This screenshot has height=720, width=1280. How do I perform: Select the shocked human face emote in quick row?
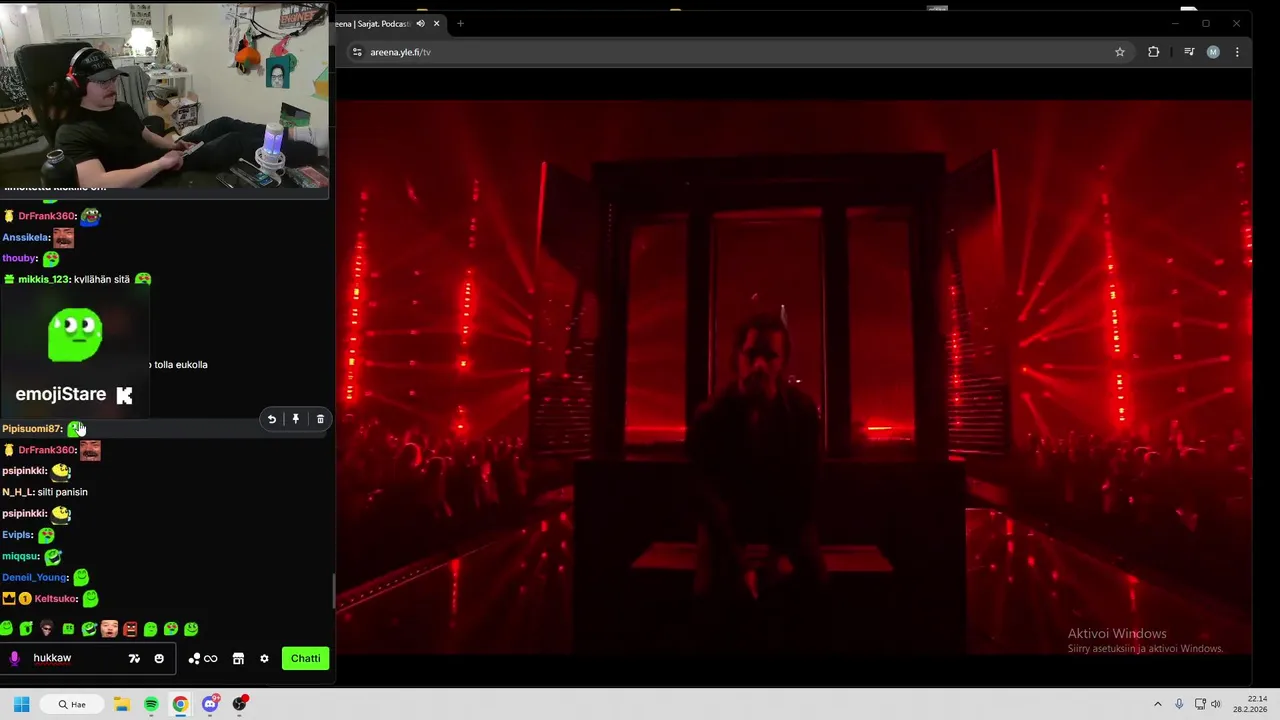[109, 629]
